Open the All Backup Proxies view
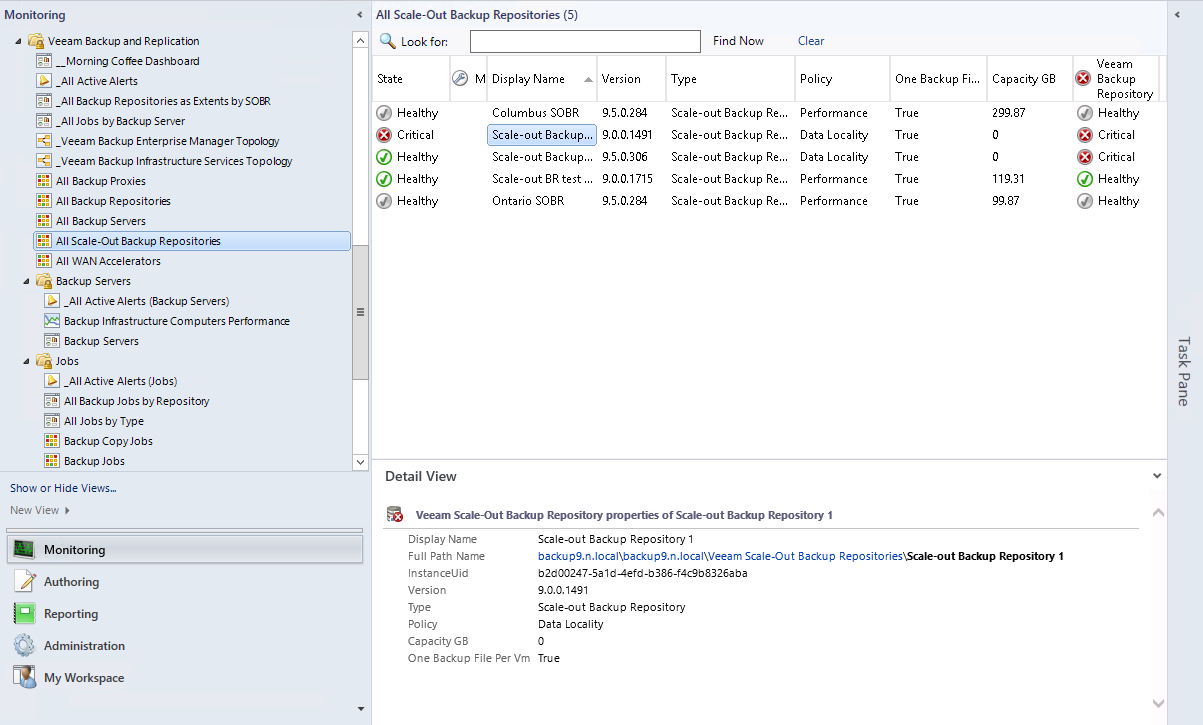1203x725 pixels. (100, 181)
